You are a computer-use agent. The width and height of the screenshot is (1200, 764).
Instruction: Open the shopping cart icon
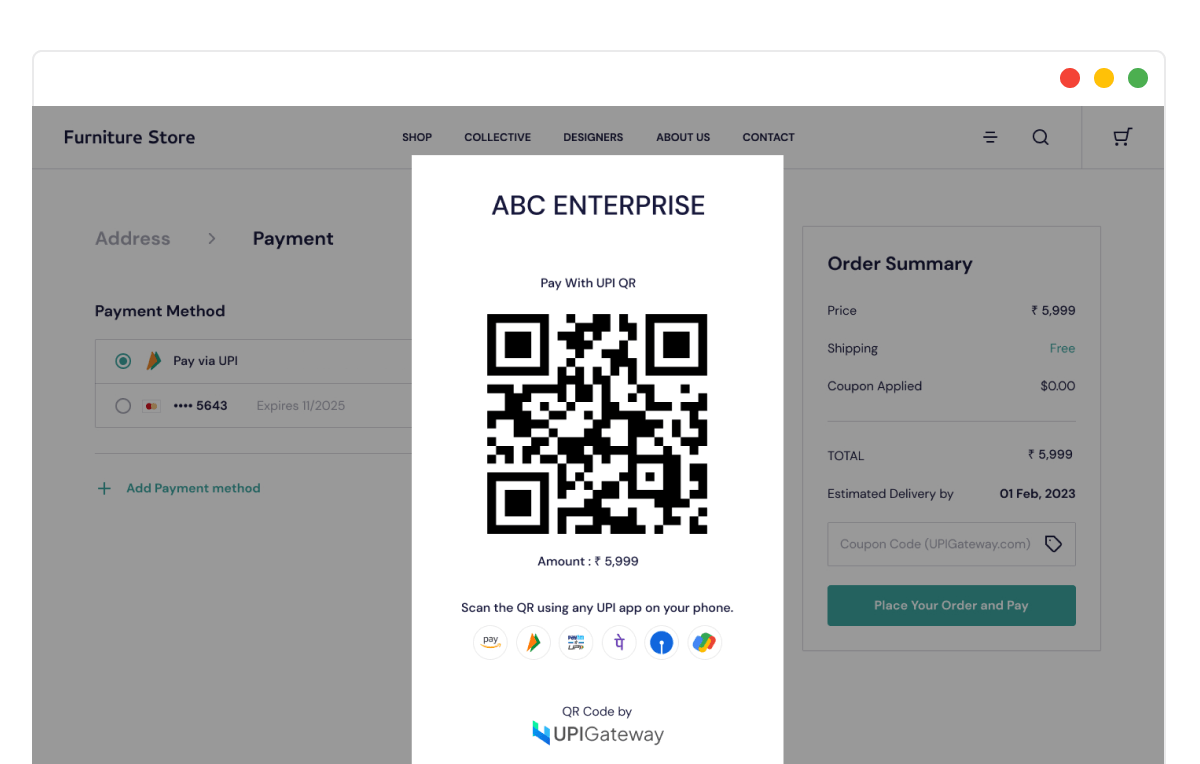(x=1122, y=137)
